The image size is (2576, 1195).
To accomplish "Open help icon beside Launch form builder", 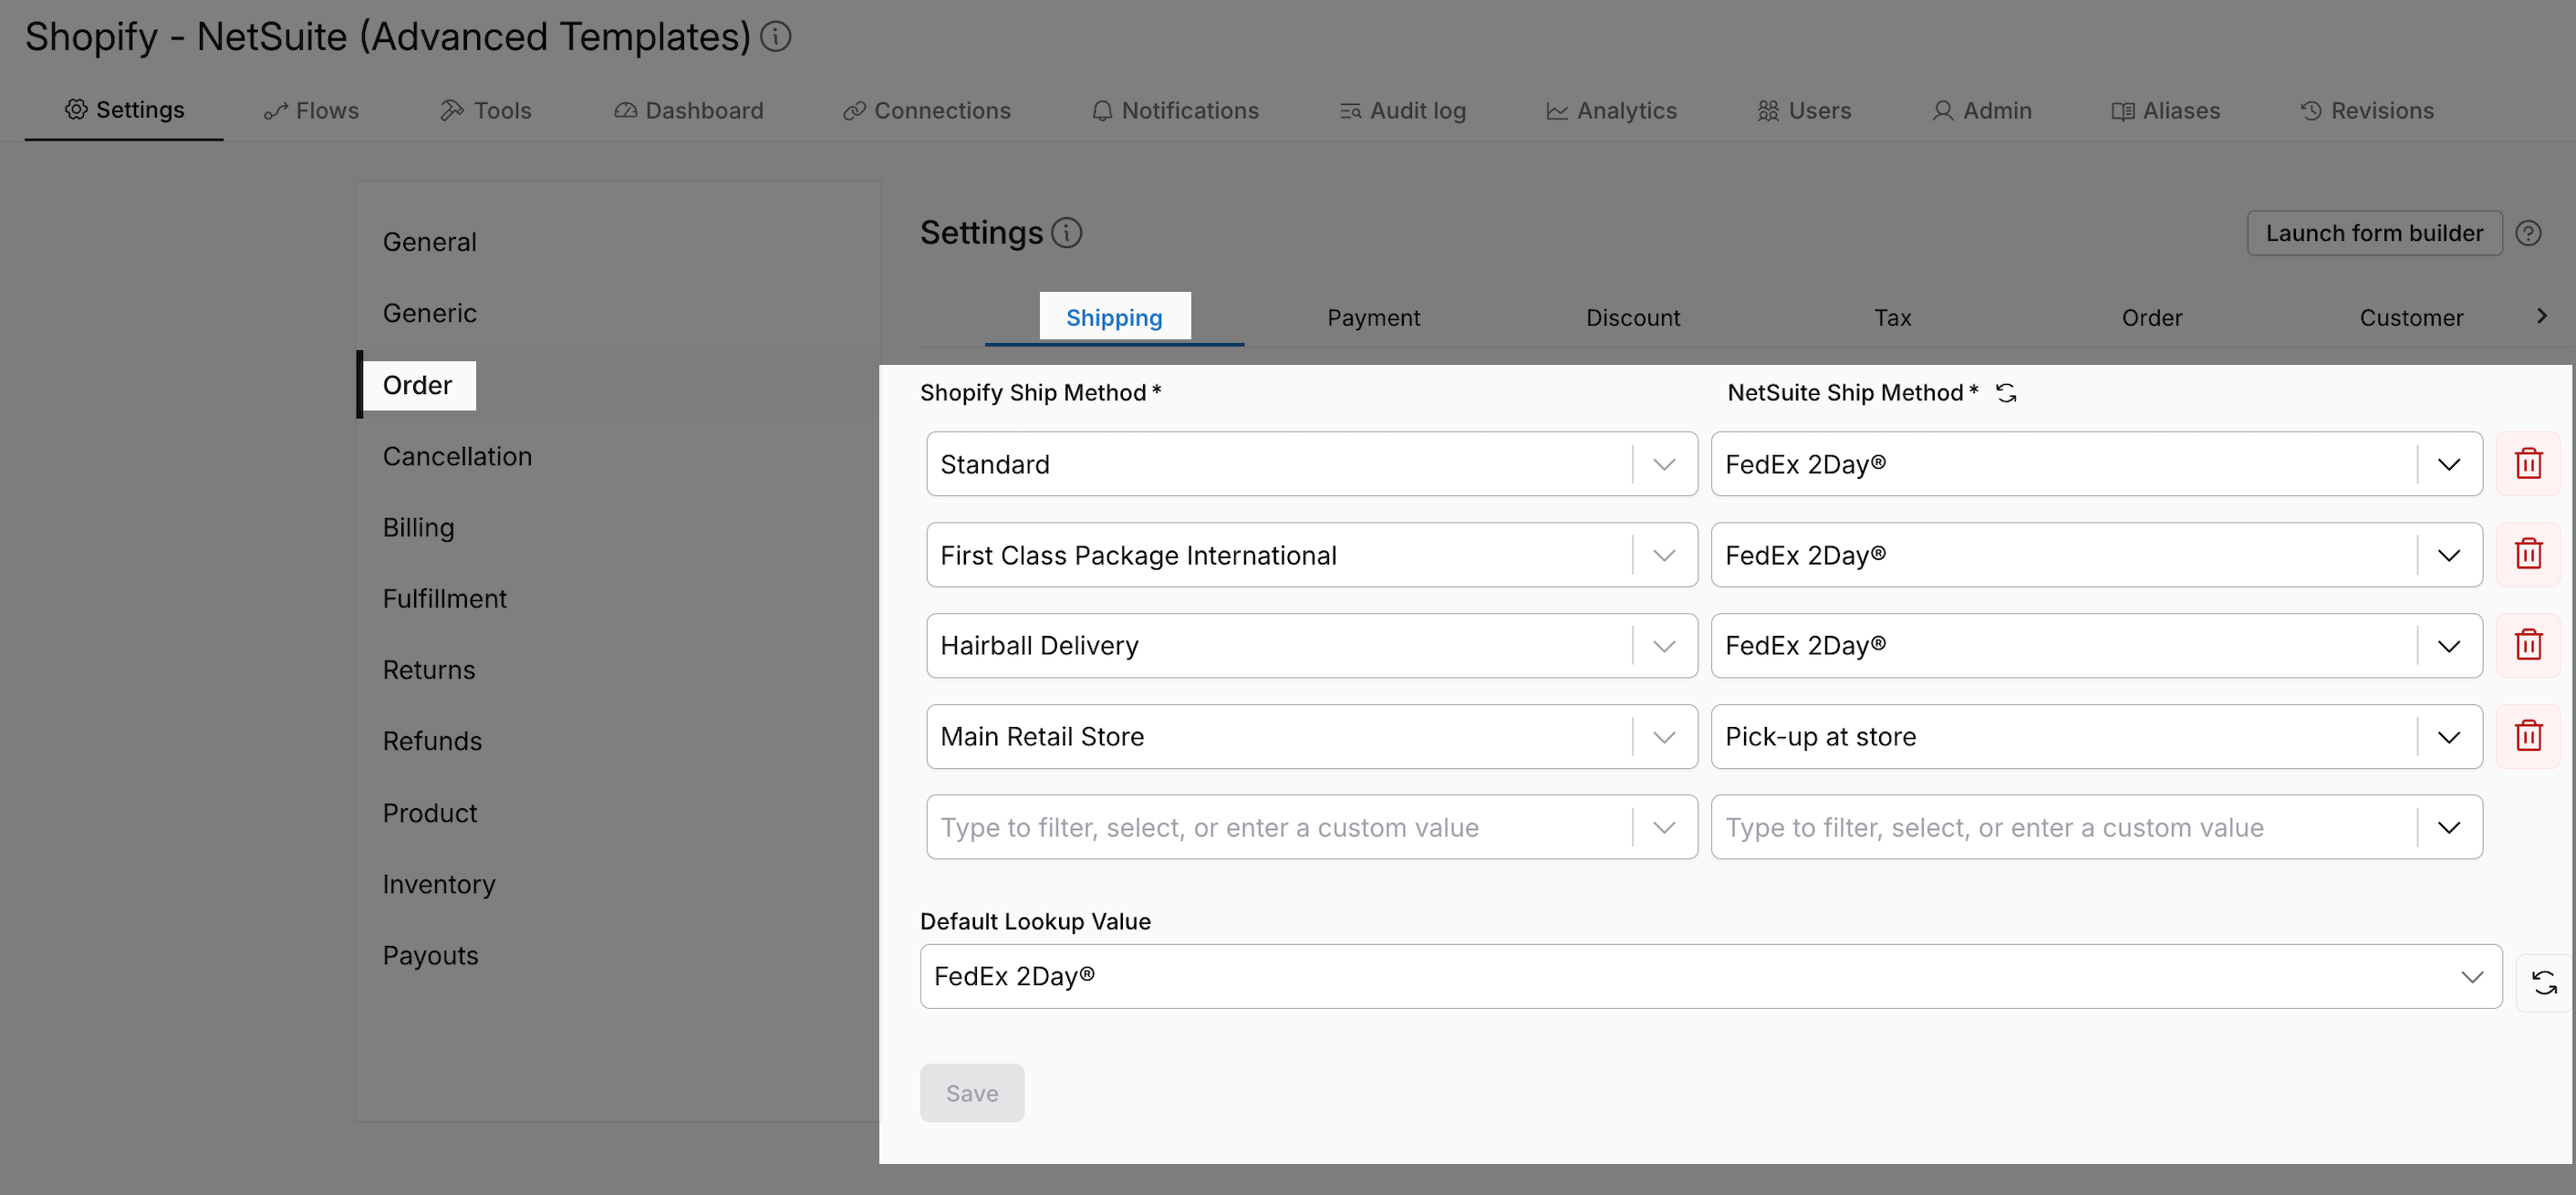I will [x=2528, y=233].
